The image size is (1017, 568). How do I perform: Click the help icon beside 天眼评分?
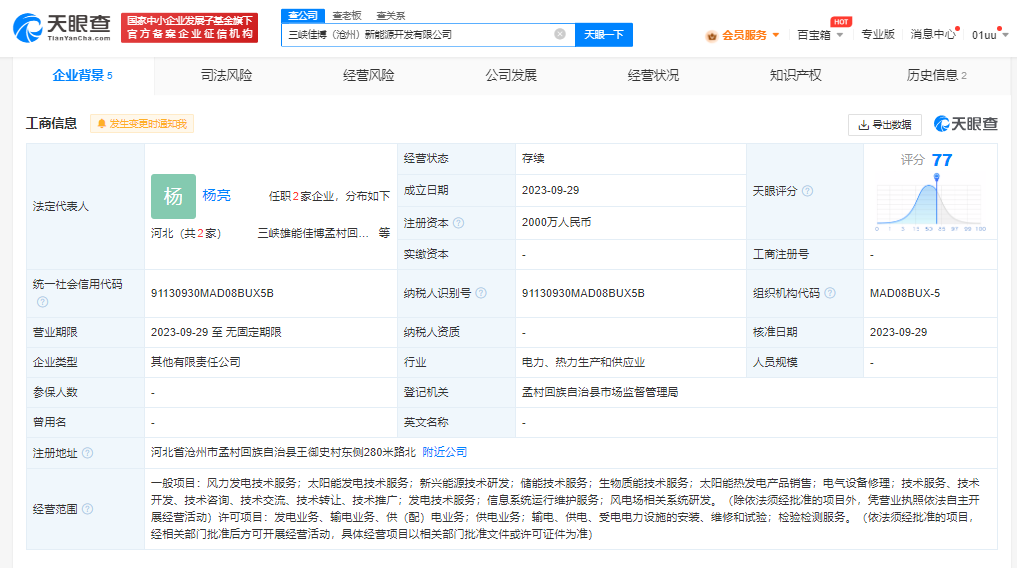(807, 191)
